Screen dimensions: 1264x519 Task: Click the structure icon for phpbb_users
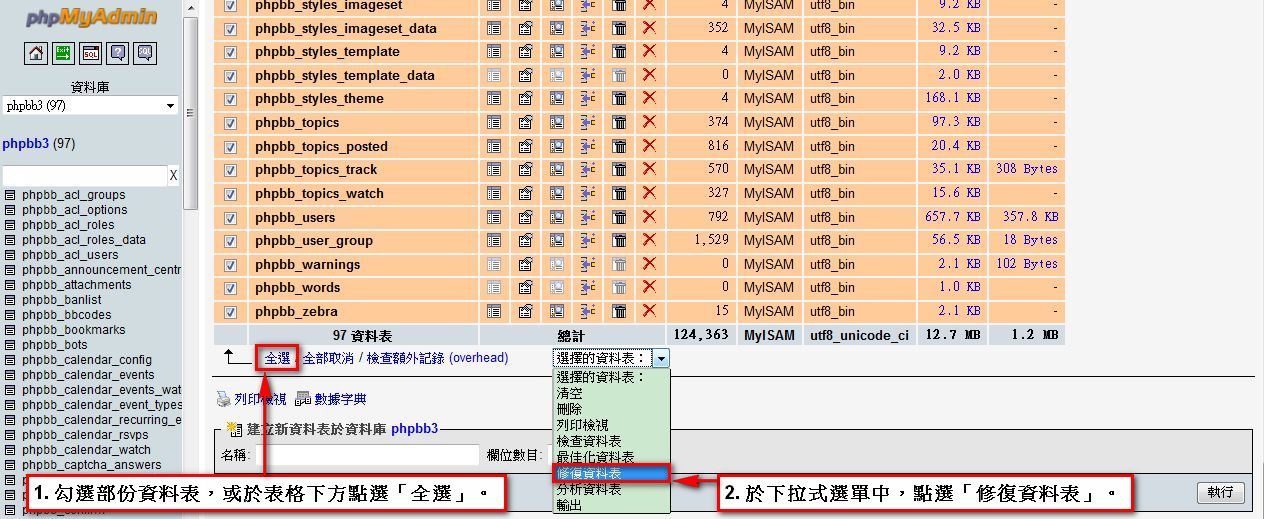525,217
